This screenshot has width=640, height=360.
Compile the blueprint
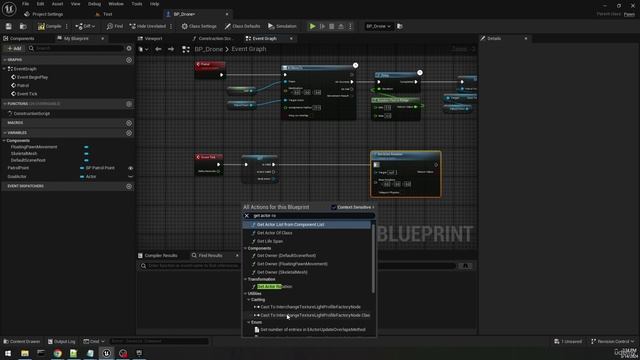[x=49, y=26]
